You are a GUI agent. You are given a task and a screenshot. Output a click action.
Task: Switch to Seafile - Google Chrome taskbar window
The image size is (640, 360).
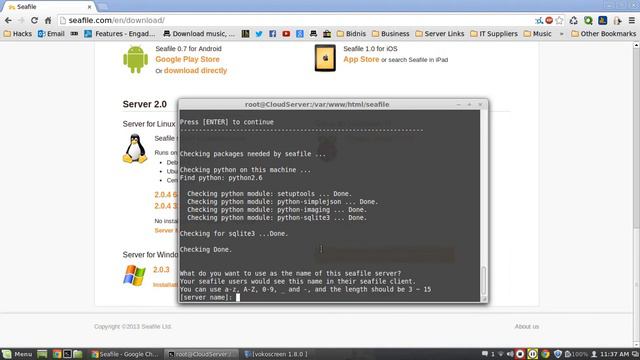124,354
